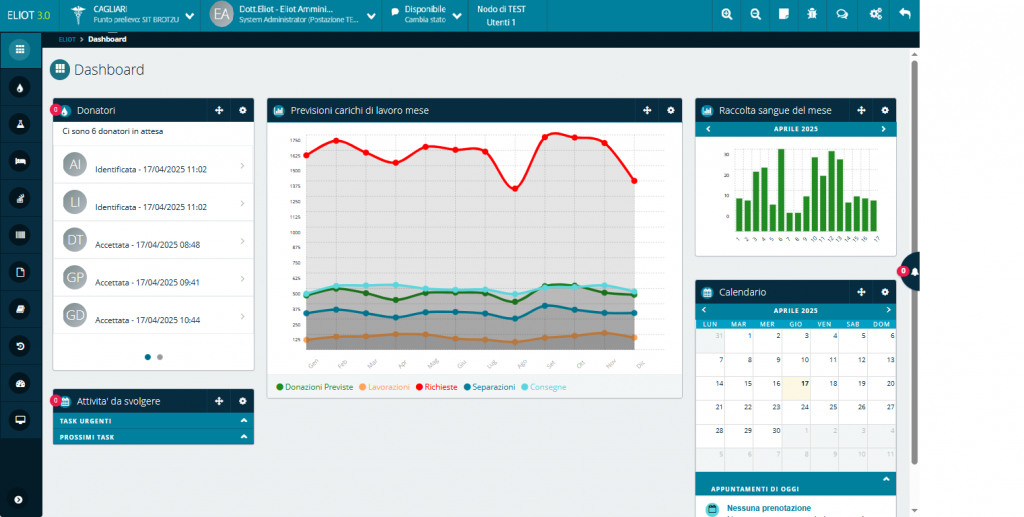Open the sticky note icon in header
This screenshot has width=1024, height=517.
point(785,14)
